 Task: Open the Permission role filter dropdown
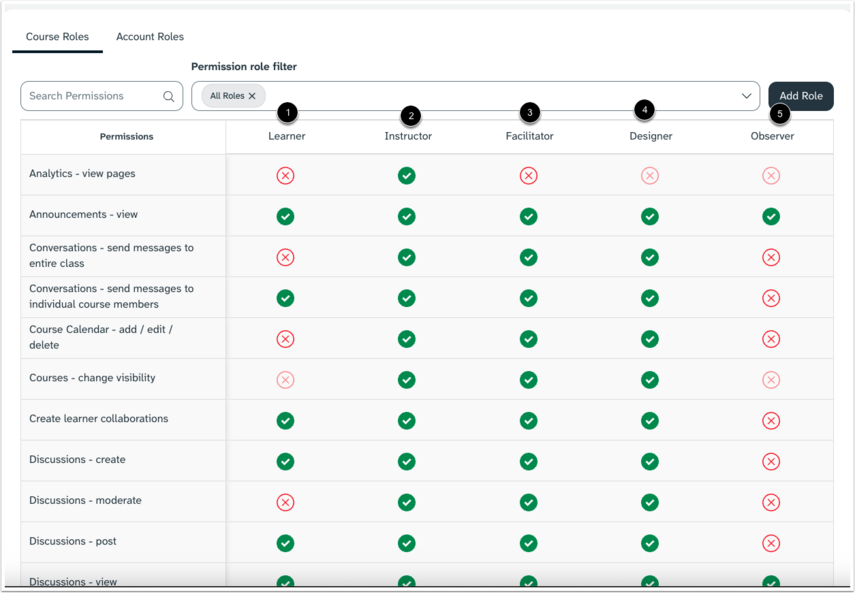coord(745,95)
